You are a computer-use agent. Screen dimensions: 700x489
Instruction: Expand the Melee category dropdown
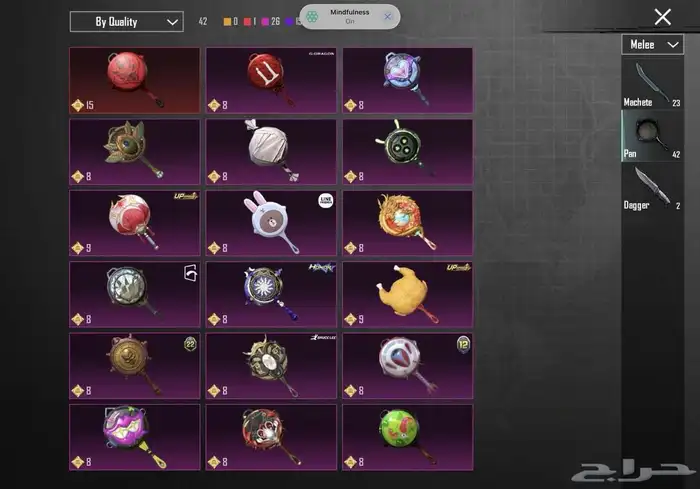(x=653, y=45)
